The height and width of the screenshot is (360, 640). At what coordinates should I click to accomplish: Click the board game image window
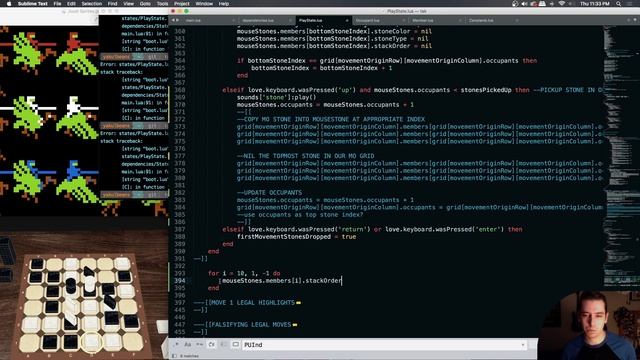(x=84, y=294)
